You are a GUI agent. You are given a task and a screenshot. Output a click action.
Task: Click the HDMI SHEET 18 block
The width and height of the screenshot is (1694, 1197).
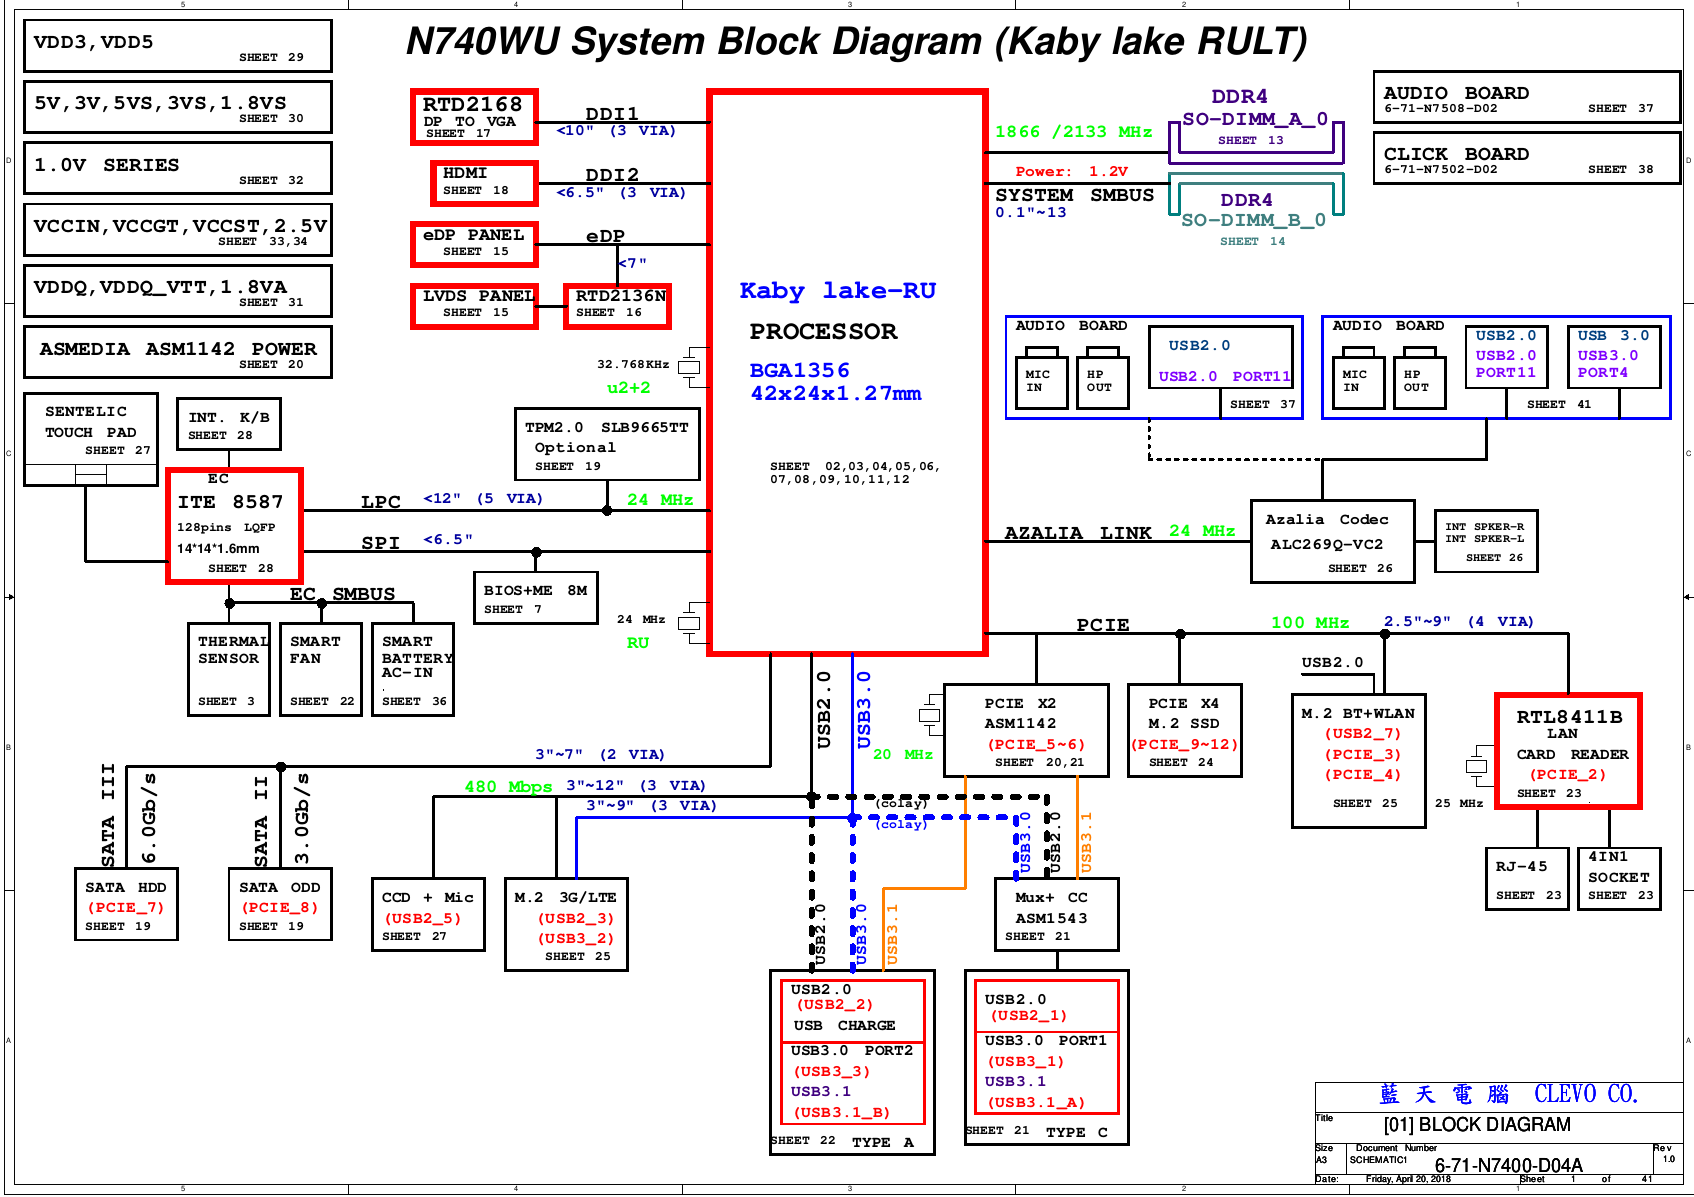click(x=484, y=183)
